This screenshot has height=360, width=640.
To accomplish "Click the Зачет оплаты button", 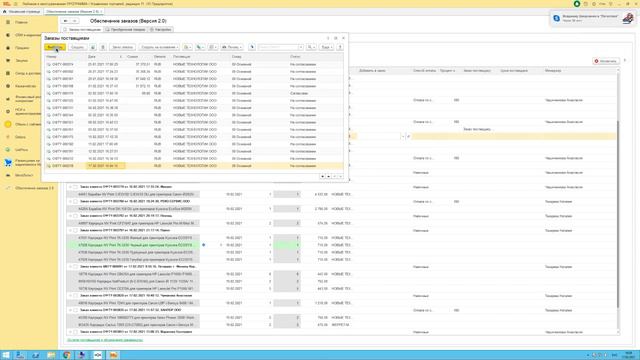I will (122, 47).
